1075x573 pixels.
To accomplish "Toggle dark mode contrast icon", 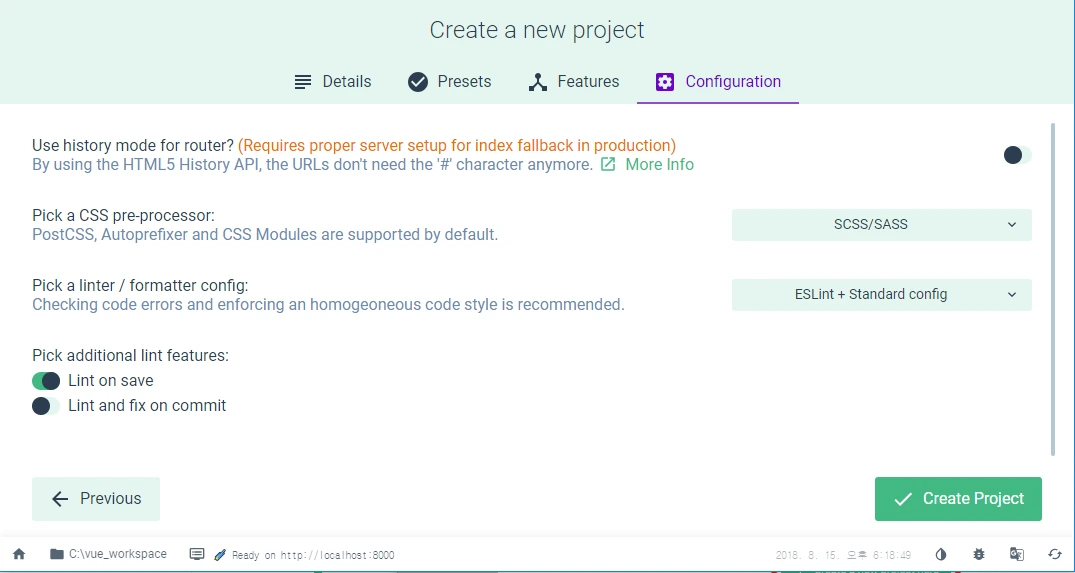I will [x=941, y=554].
